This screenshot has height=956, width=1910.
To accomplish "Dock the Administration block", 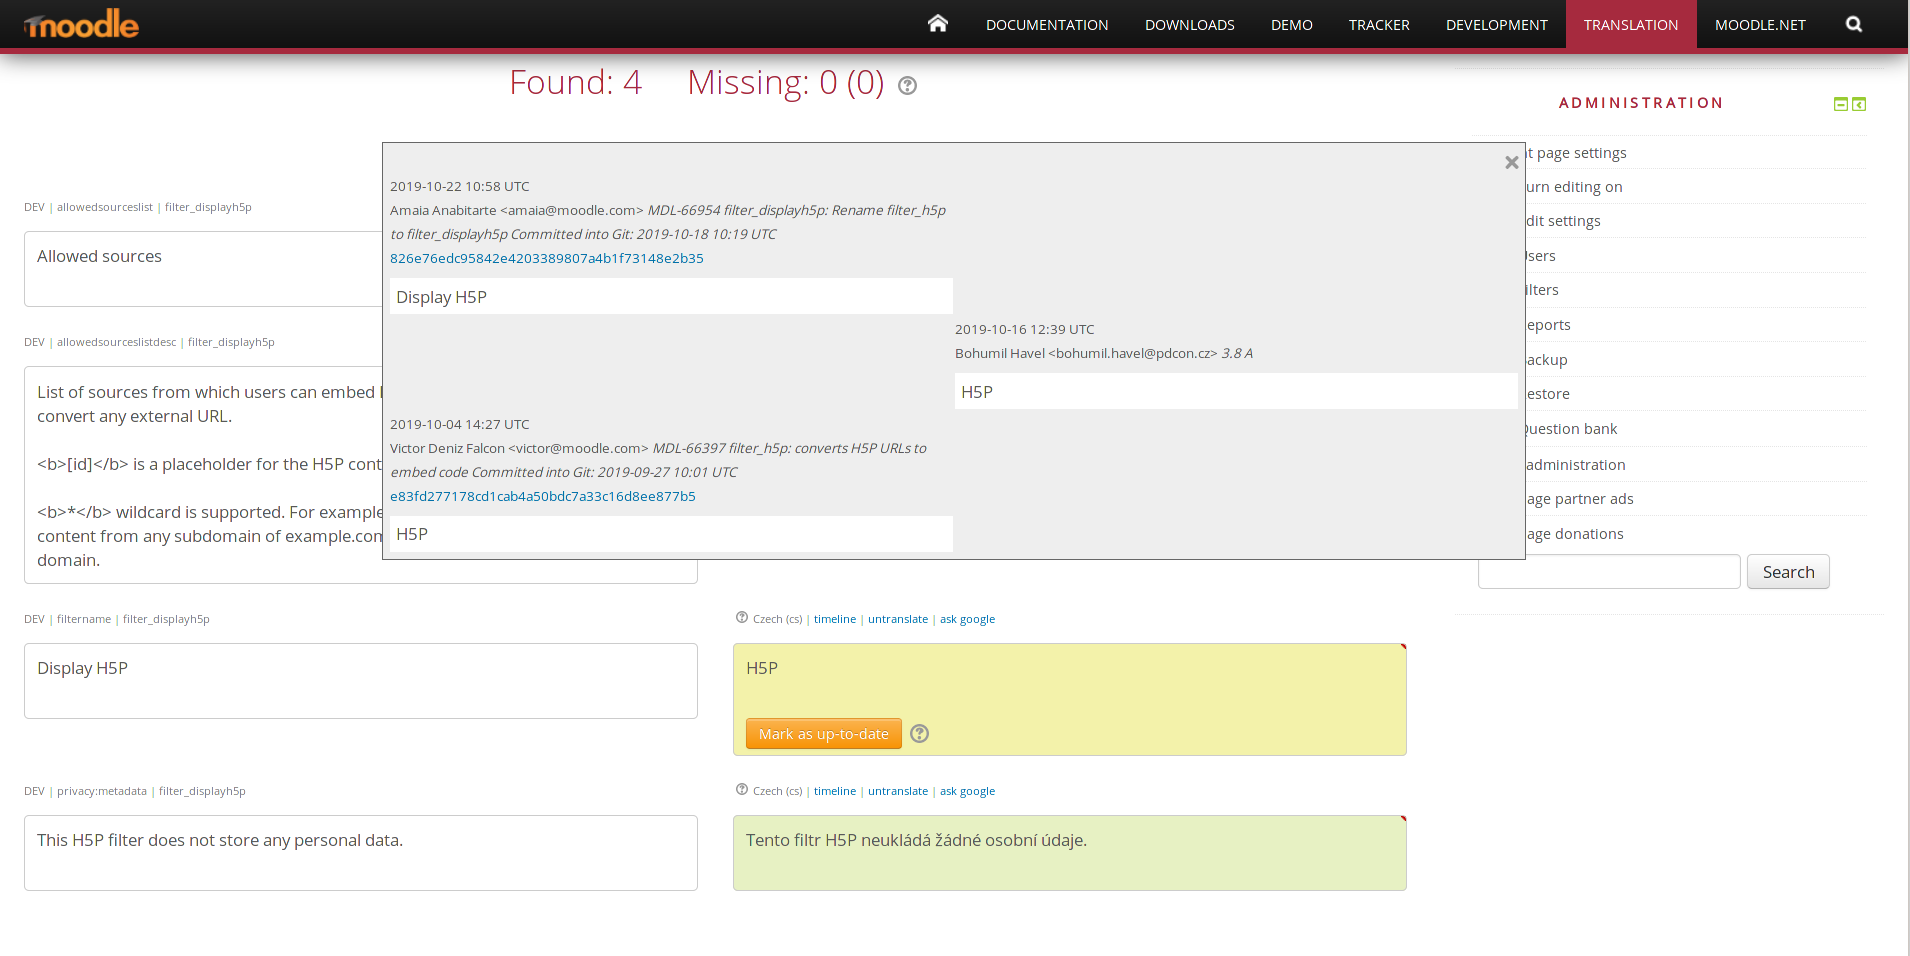I will coord(1859,104).
